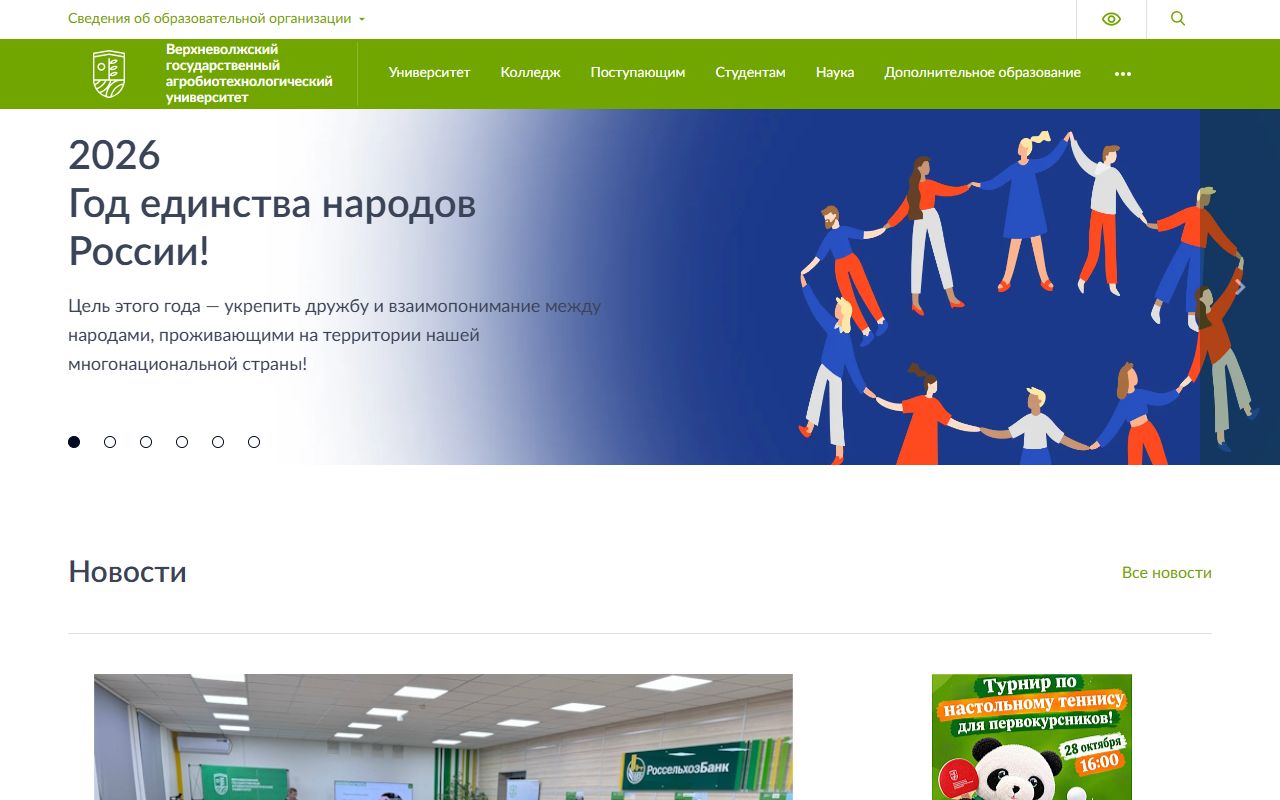Viewport: 1280px width, 800px height.
Task: Open Дополнительное образование menu
Action: [982, 72]
